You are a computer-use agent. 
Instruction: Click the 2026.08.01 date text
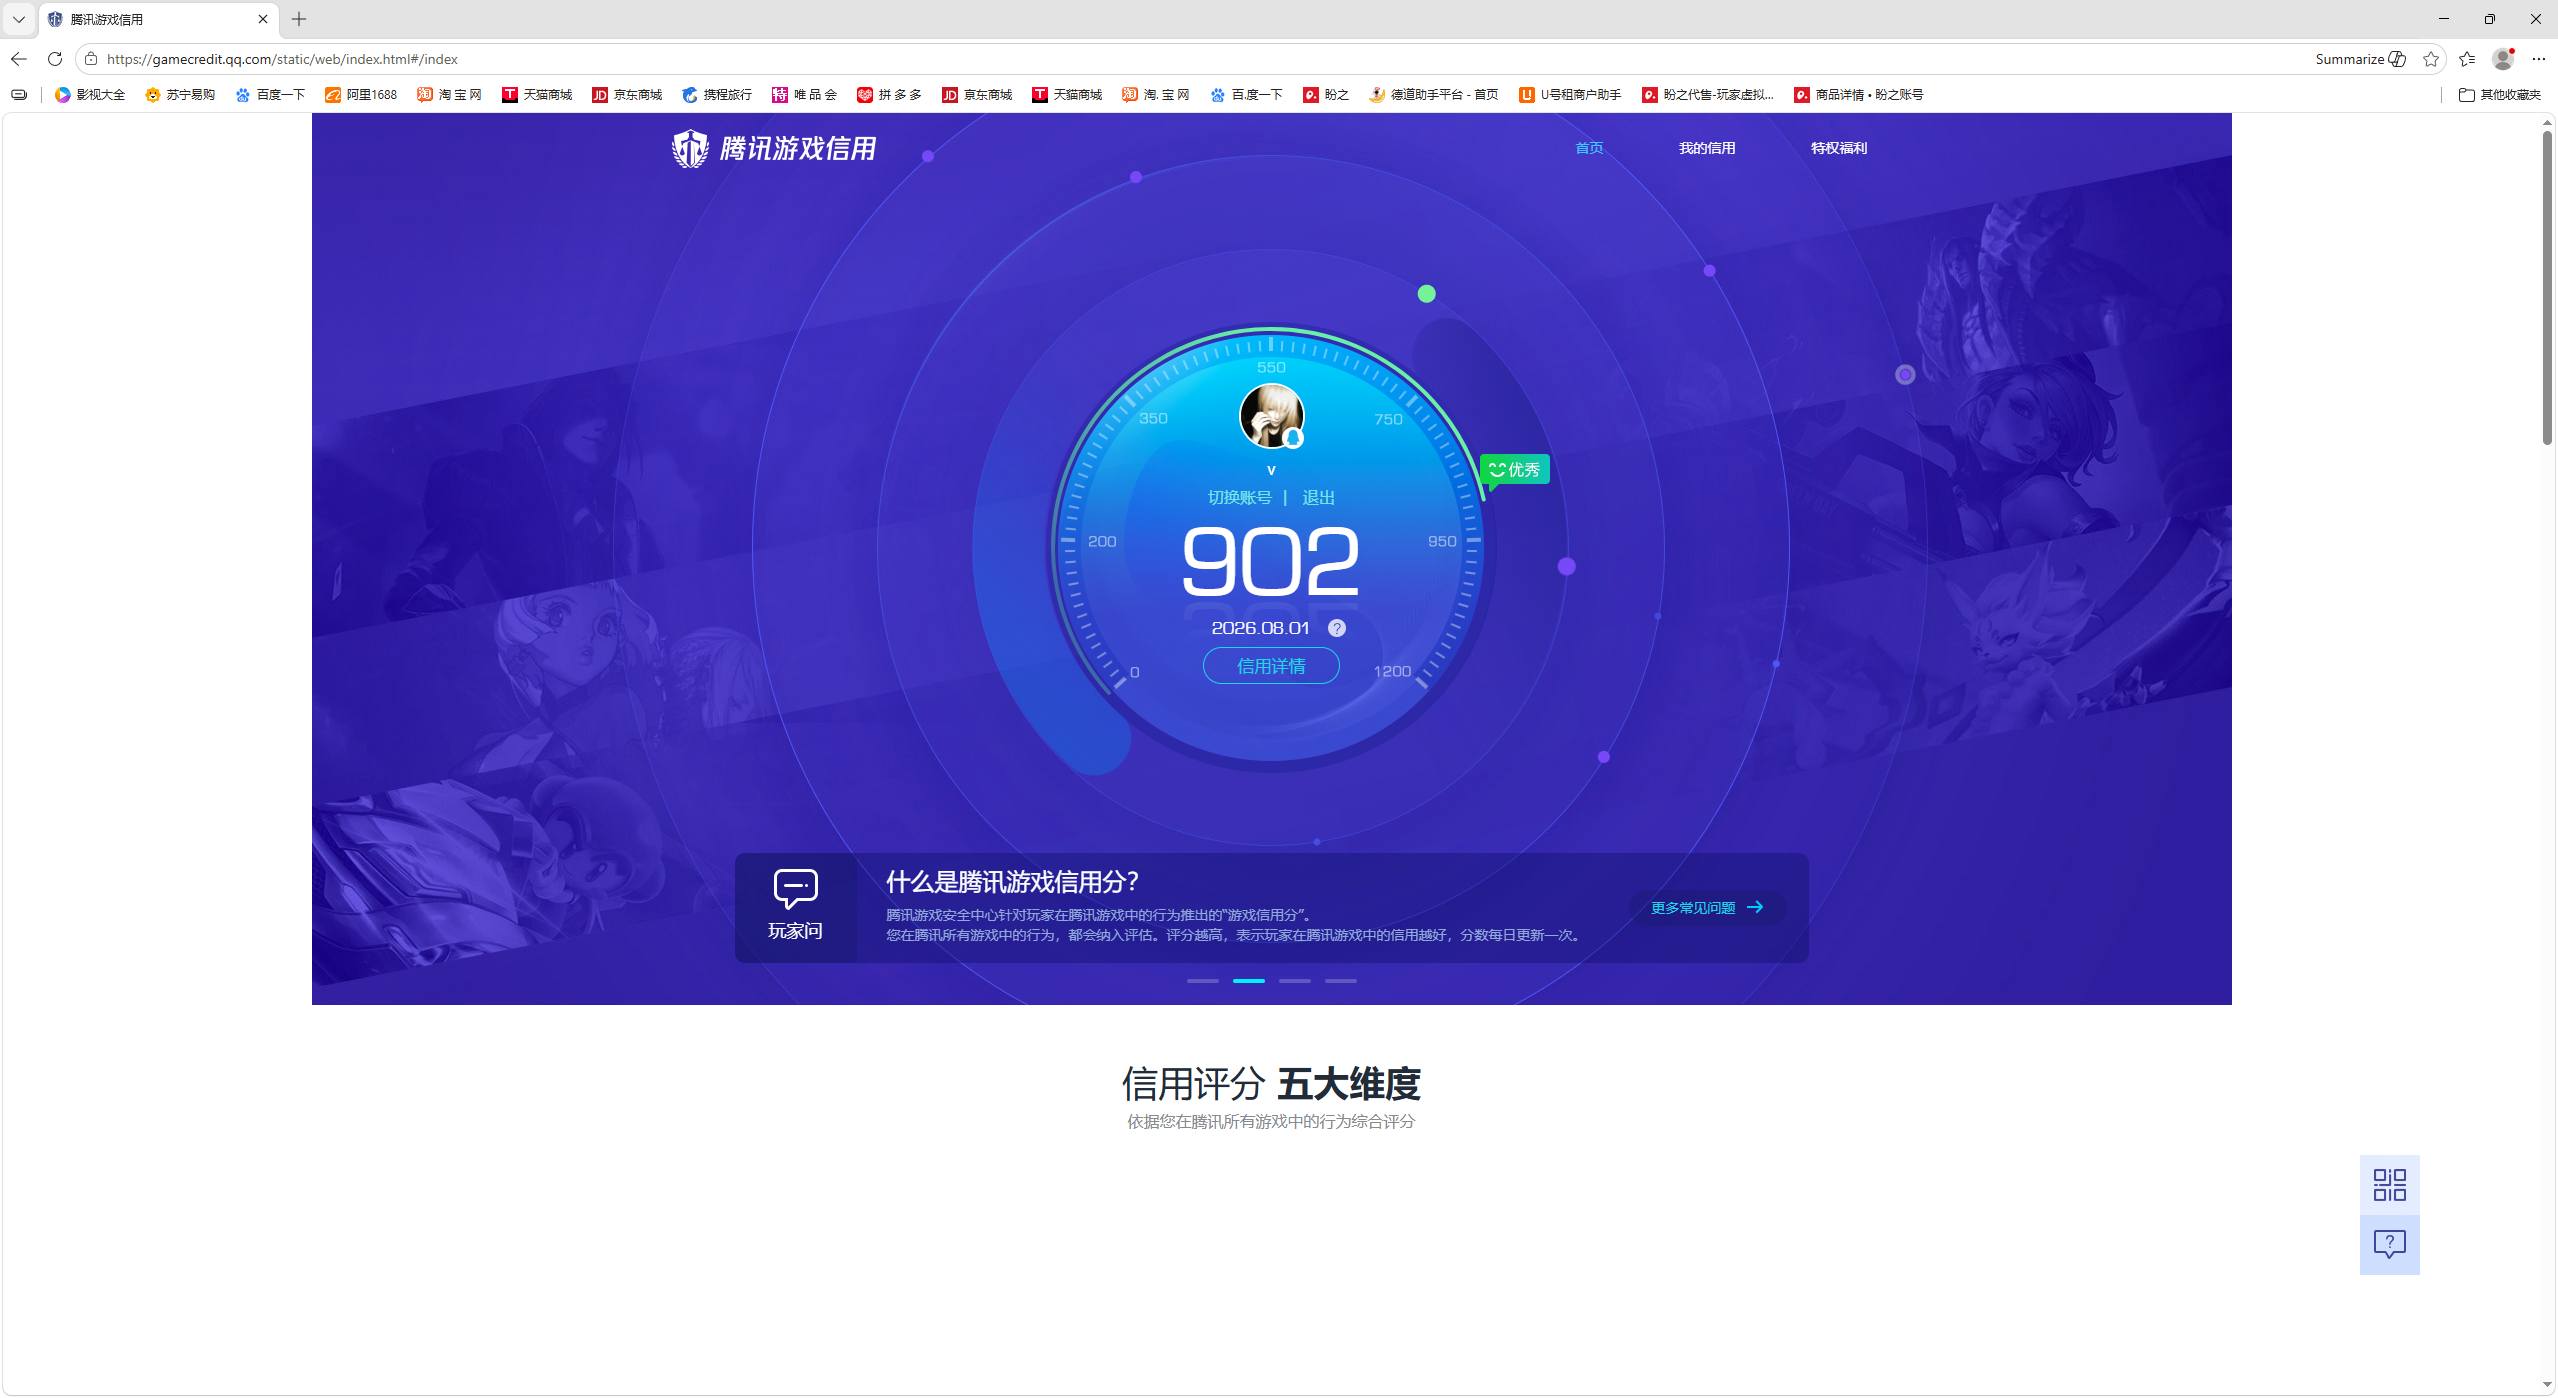pyautogui.click(x=1260, y=628)
